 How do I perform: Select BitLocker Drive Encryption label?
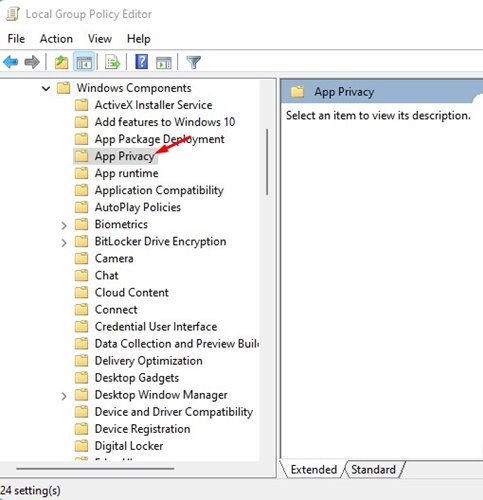tap(160, 241)
